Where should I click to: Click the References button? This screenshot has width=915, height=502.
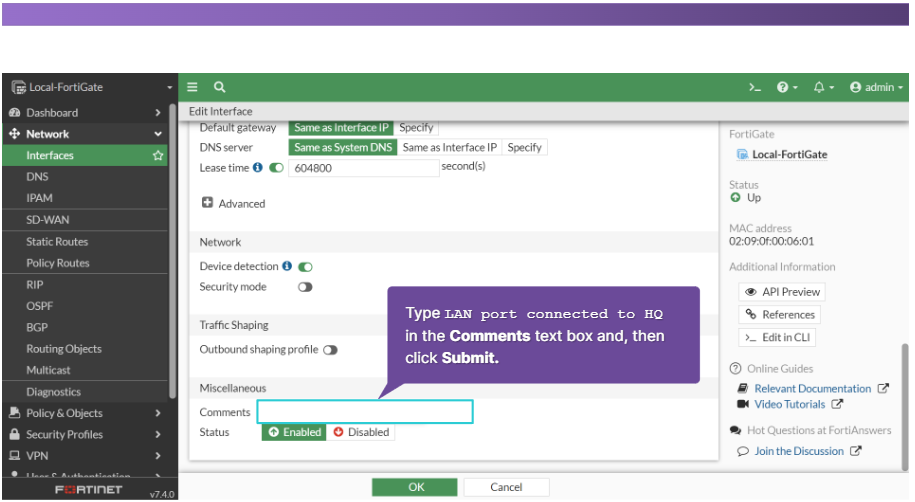780,314
